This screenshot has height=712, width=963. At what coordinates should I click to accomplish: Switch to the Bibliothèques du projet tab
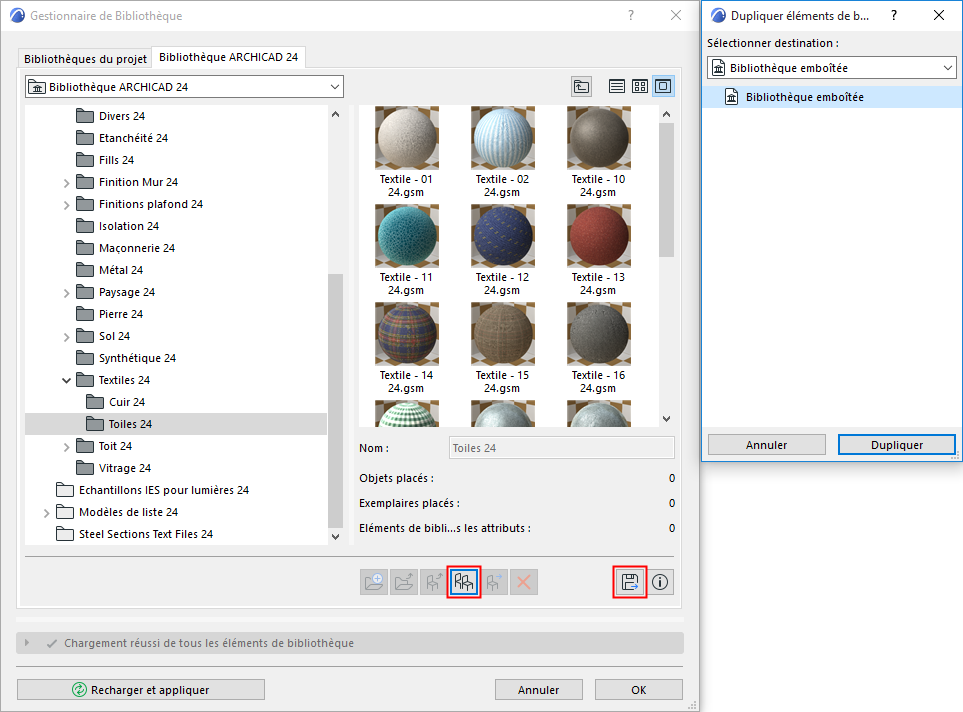(84, 58)
